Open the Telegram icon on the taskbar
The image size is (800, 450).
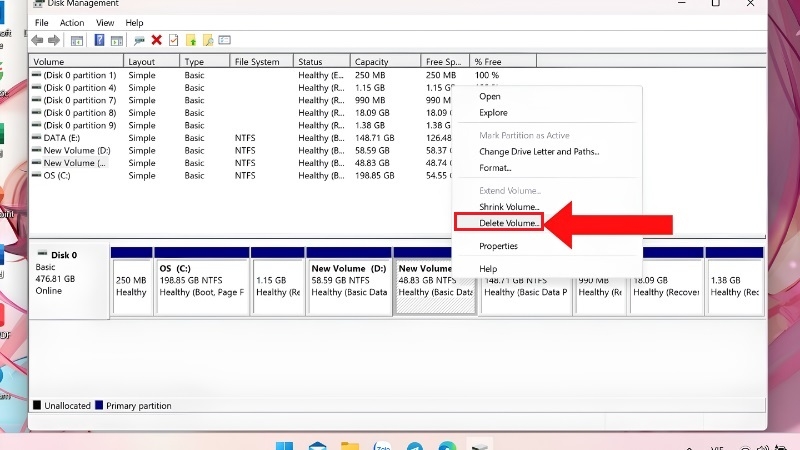[x=415, y=445]
